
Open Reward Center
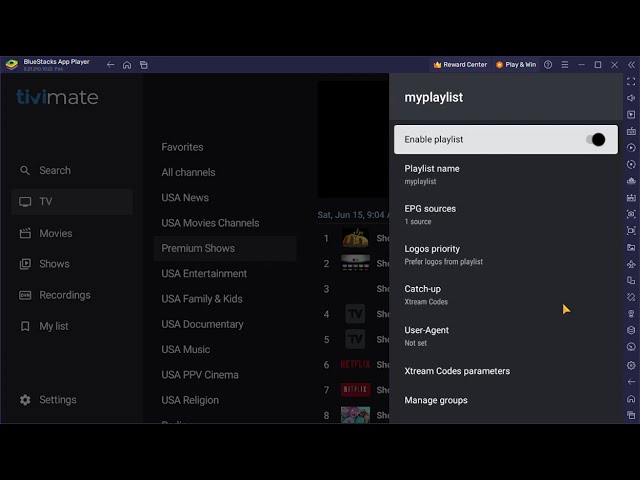pyautogui.click(x=460, y=64)
